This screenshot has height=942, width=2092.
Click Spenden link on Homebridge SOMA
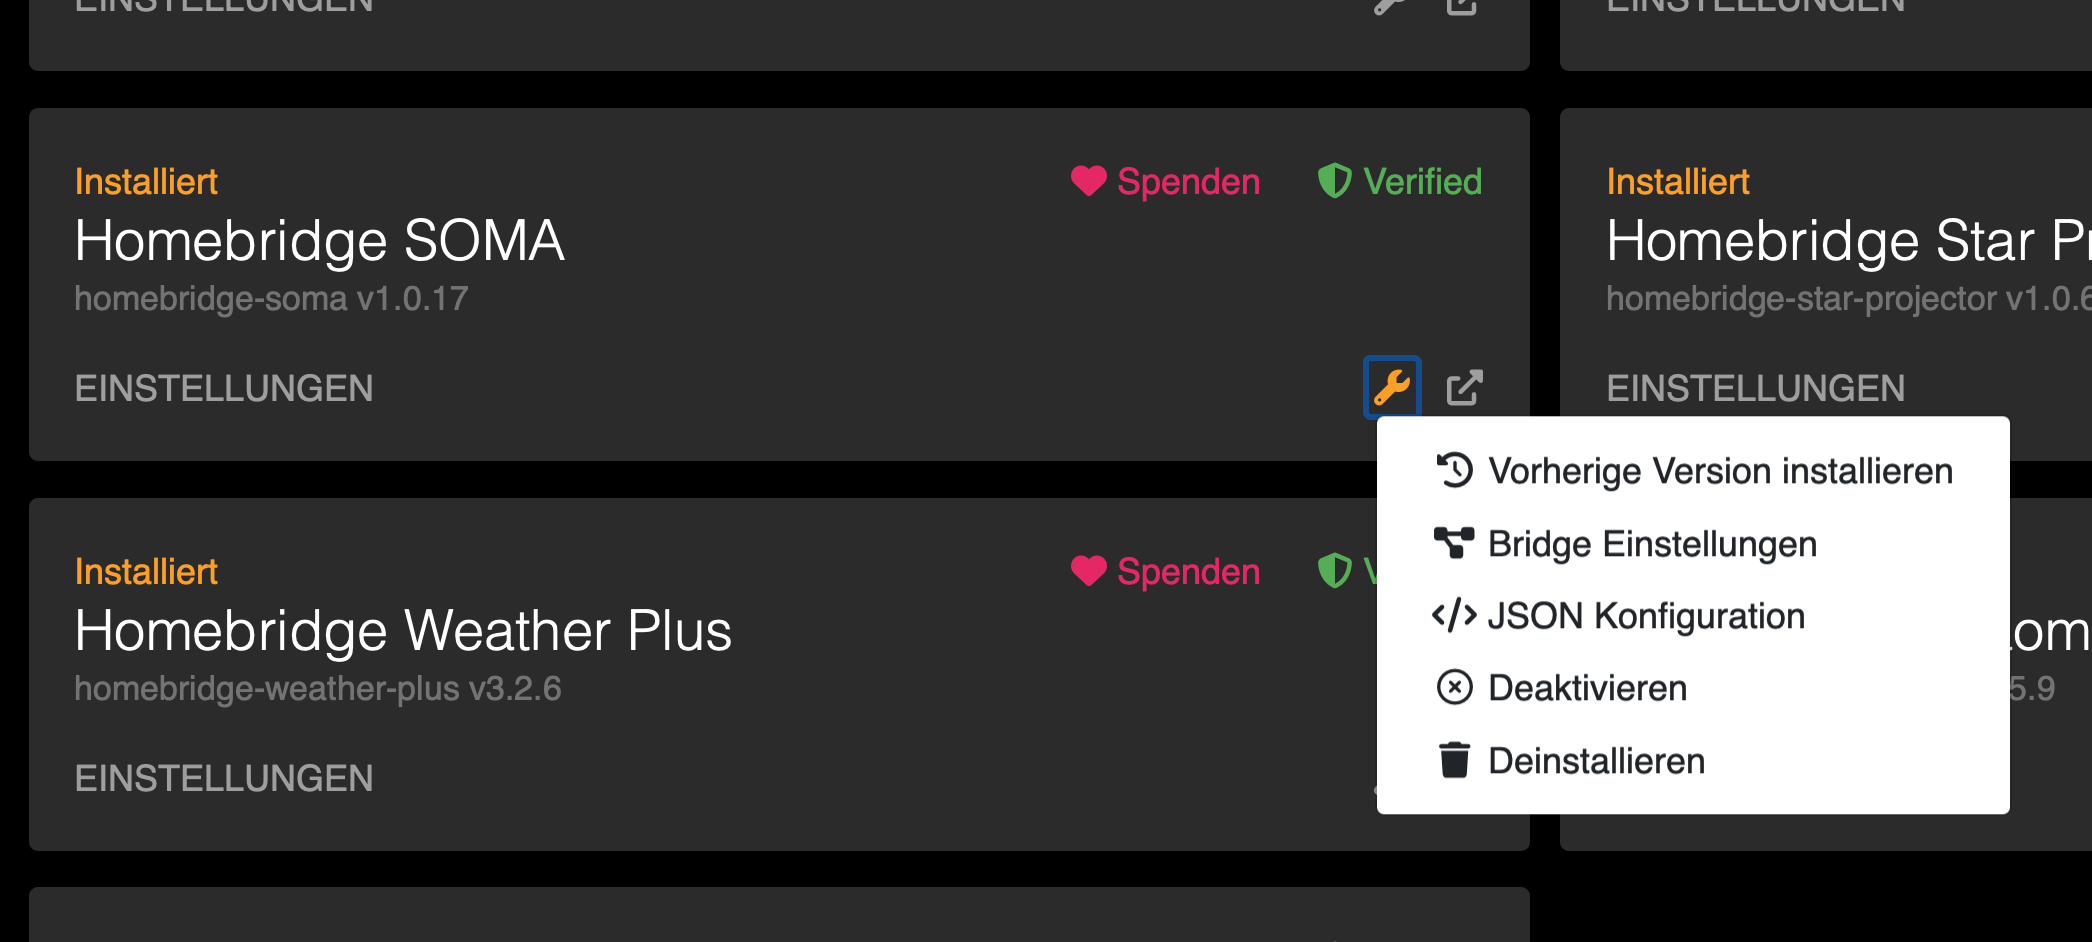pos(1188,181)
